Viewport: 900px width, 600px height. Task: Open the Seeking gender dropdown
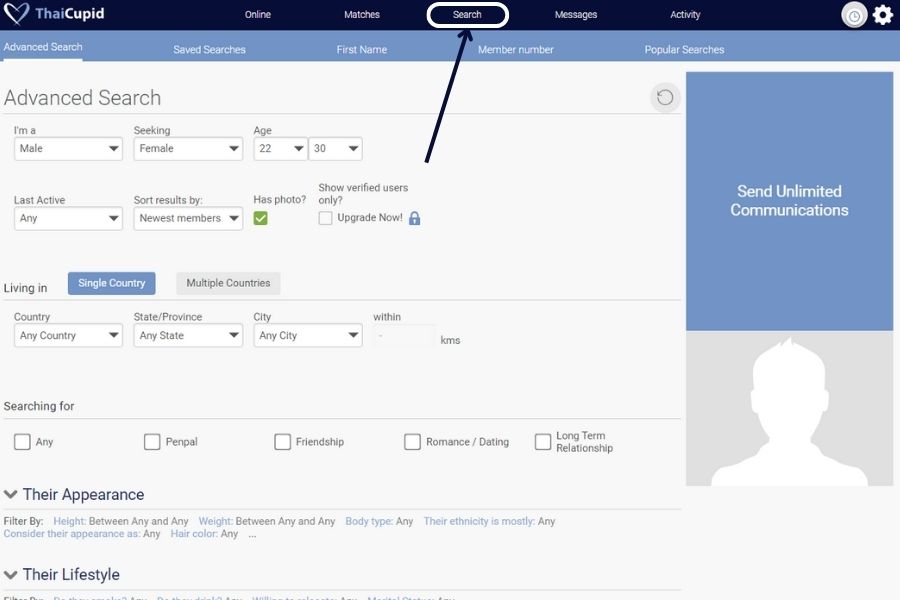click(188, 149)
